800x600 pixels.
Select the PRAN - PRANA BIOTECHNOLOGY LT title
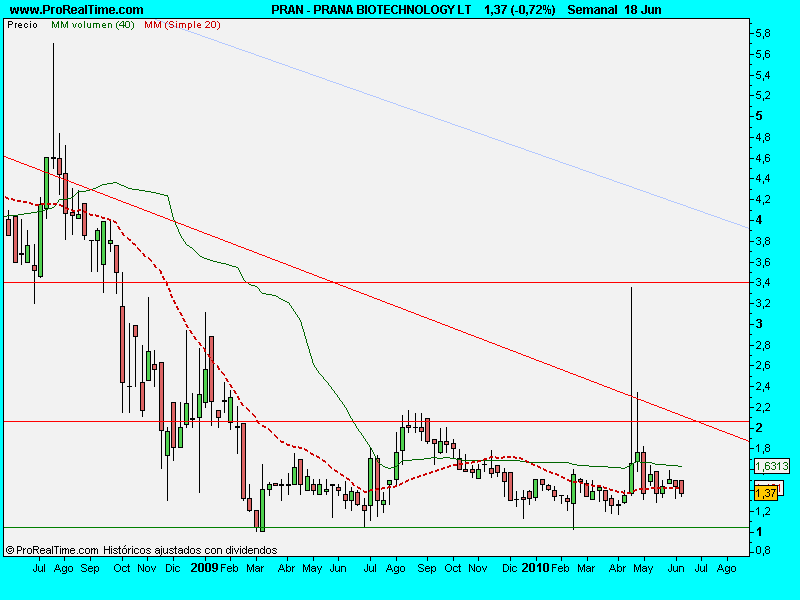coord(371,10)
